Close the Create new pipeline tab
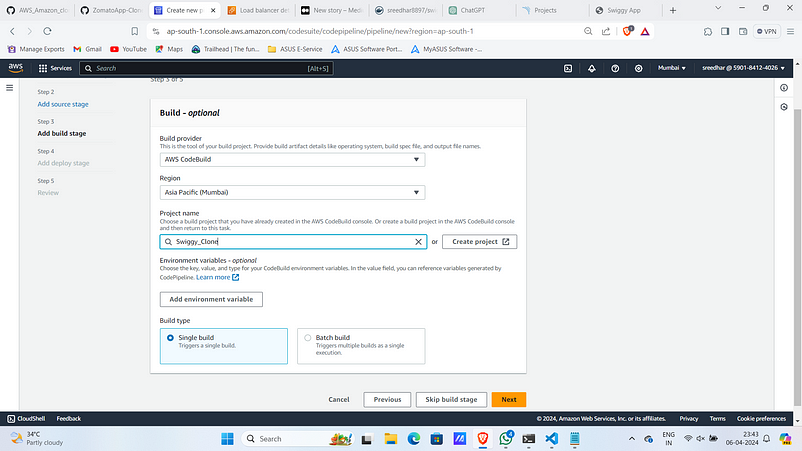 (x=213, y=10)
